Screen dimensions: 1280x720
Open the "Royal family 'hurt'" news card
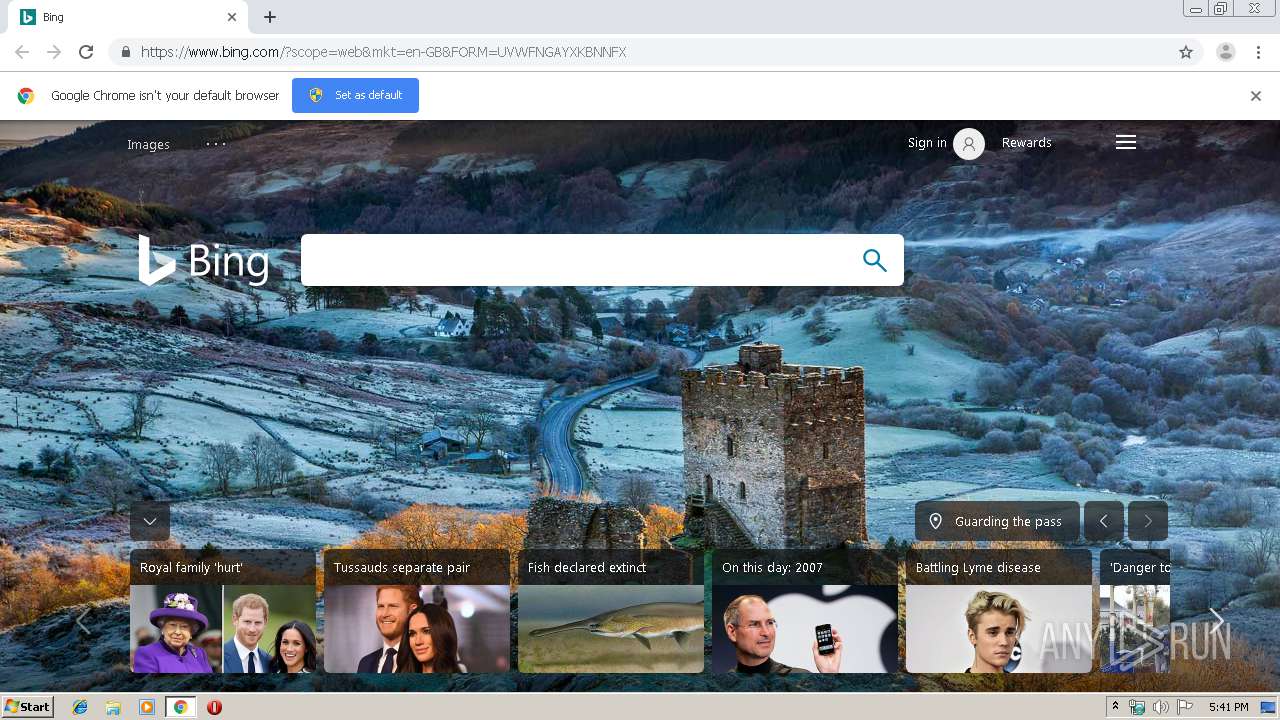coord(223,611)
